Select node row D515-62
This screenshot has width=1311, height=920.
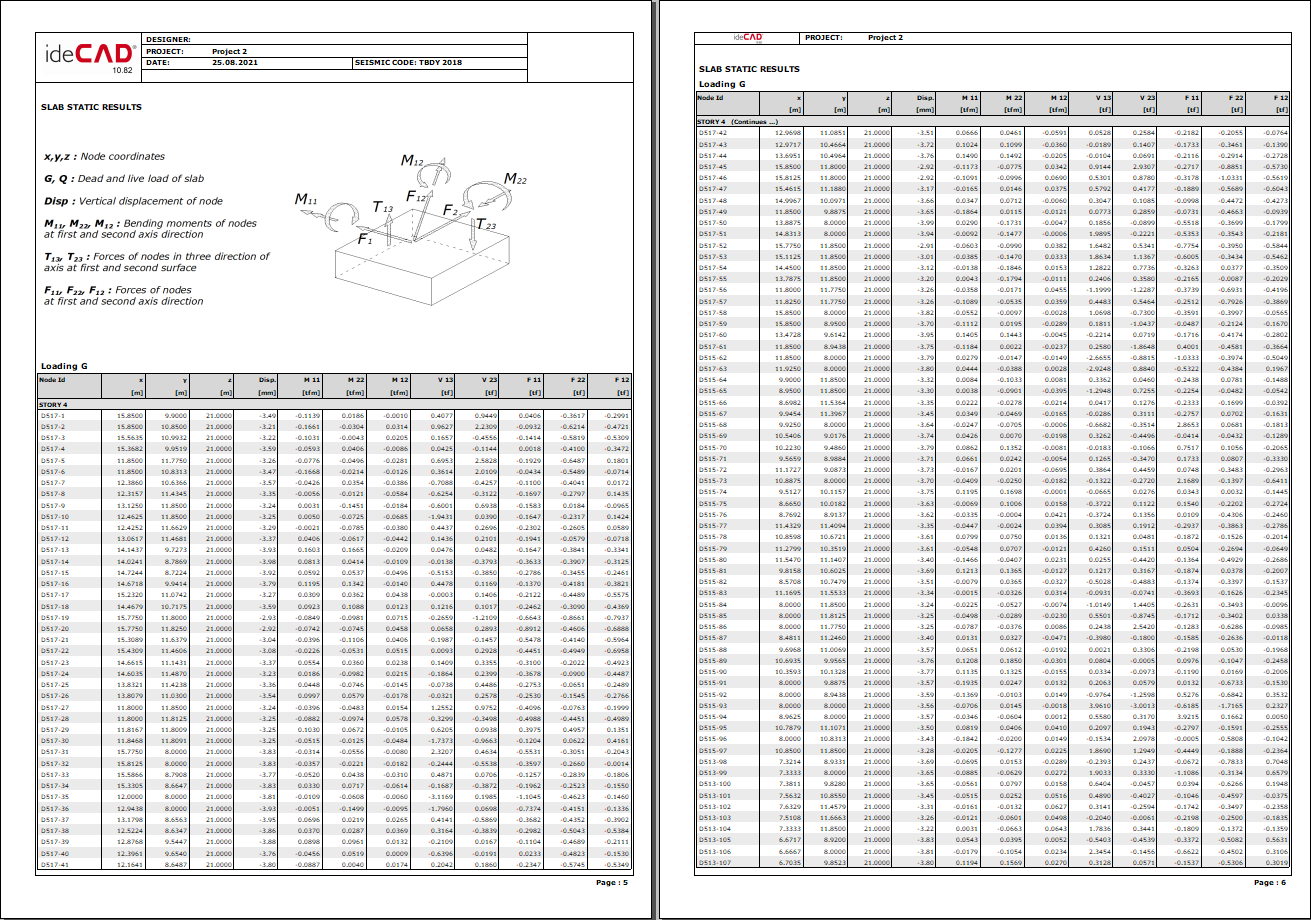point(994,357)
